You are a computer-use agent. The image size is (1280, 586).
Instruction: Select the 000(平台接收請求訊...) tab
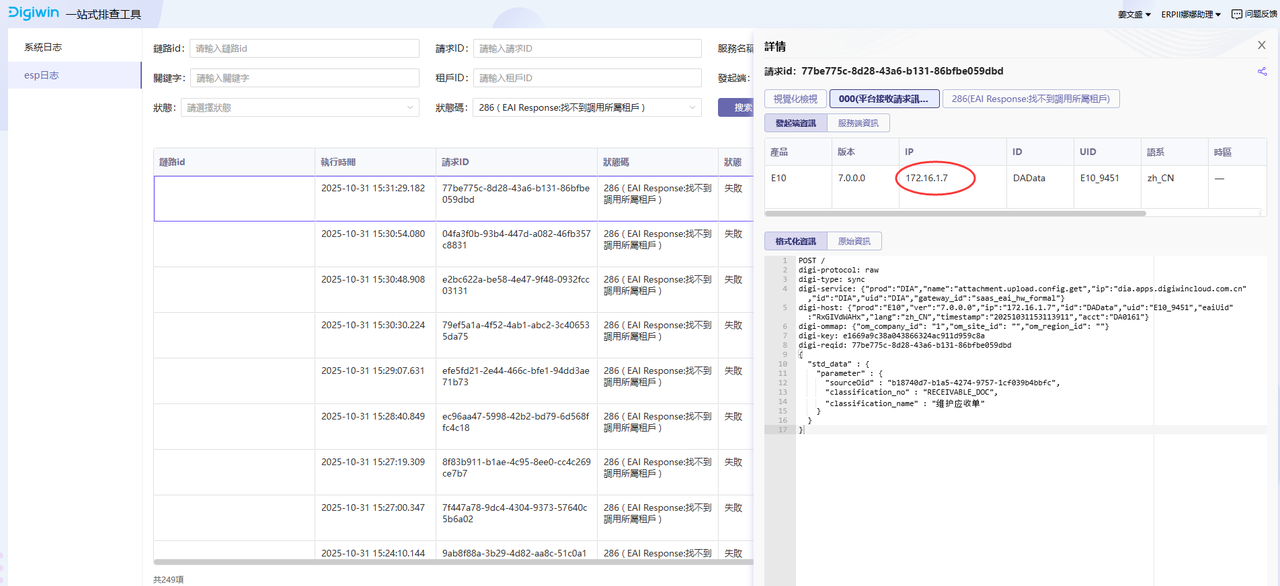(x=883, y=98)
